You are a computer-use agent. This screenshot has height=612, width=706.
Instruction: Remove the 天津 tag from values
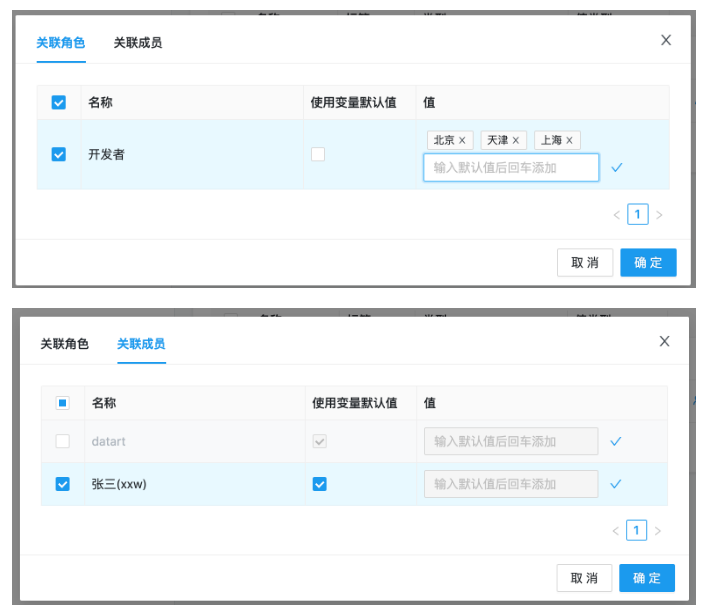[x=516, y=141]
